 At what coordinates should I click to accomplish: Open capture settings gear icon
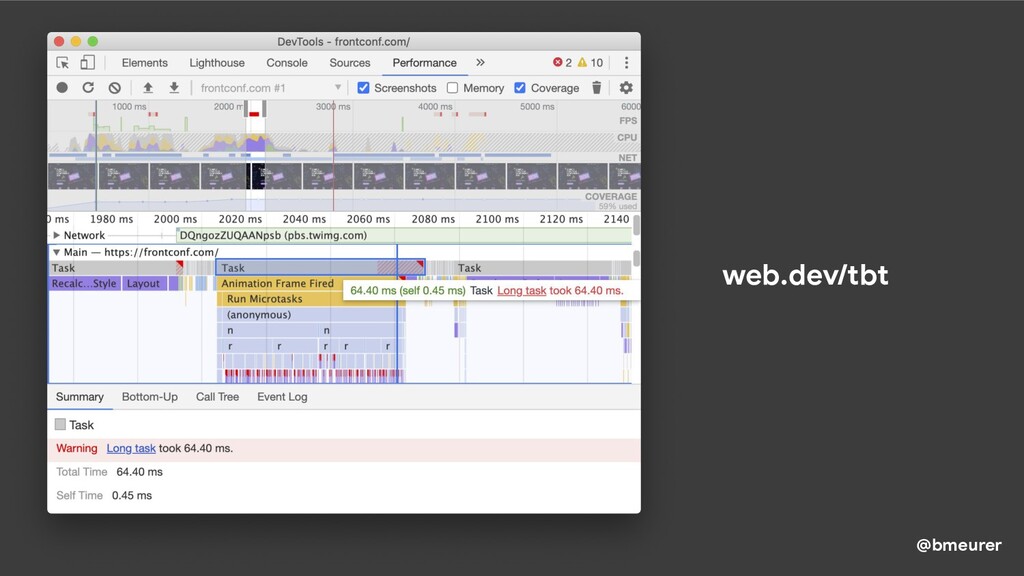pos(626,88)
